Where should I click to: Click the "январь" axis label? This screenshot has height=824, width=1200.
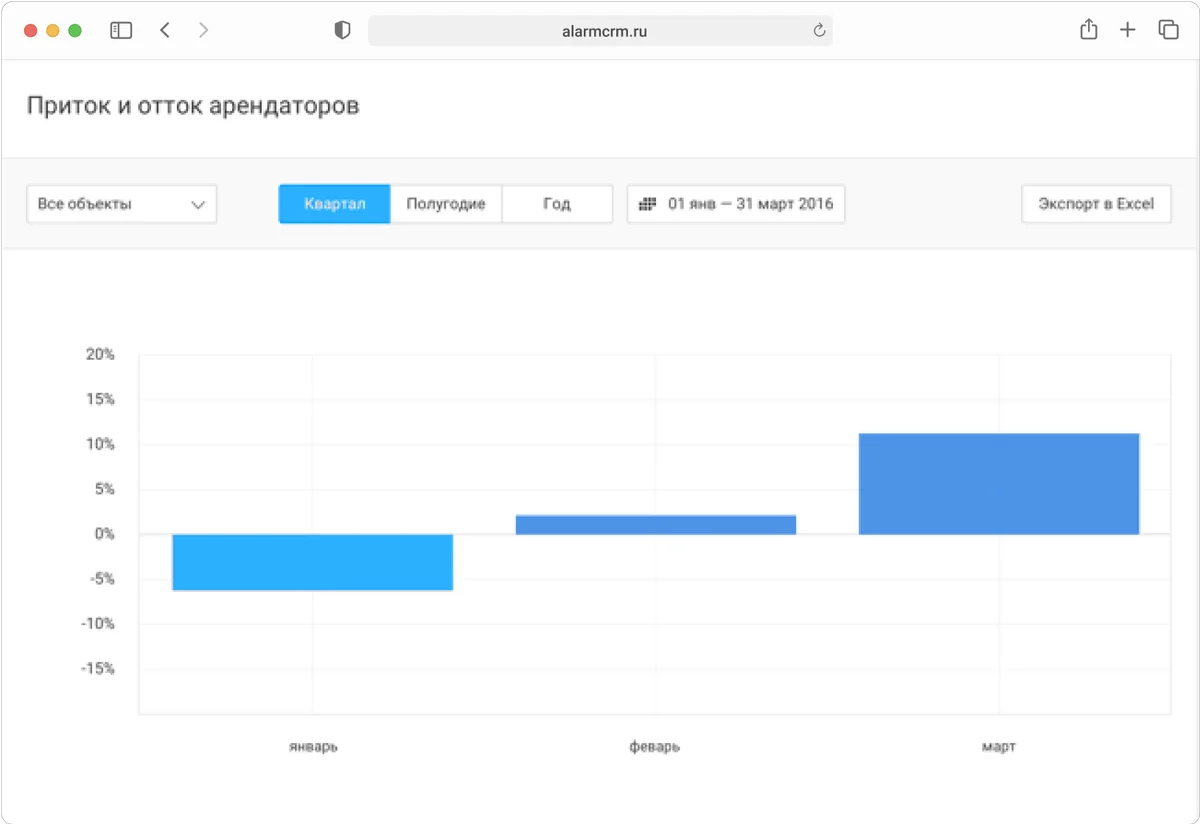(x=313, y=747)
